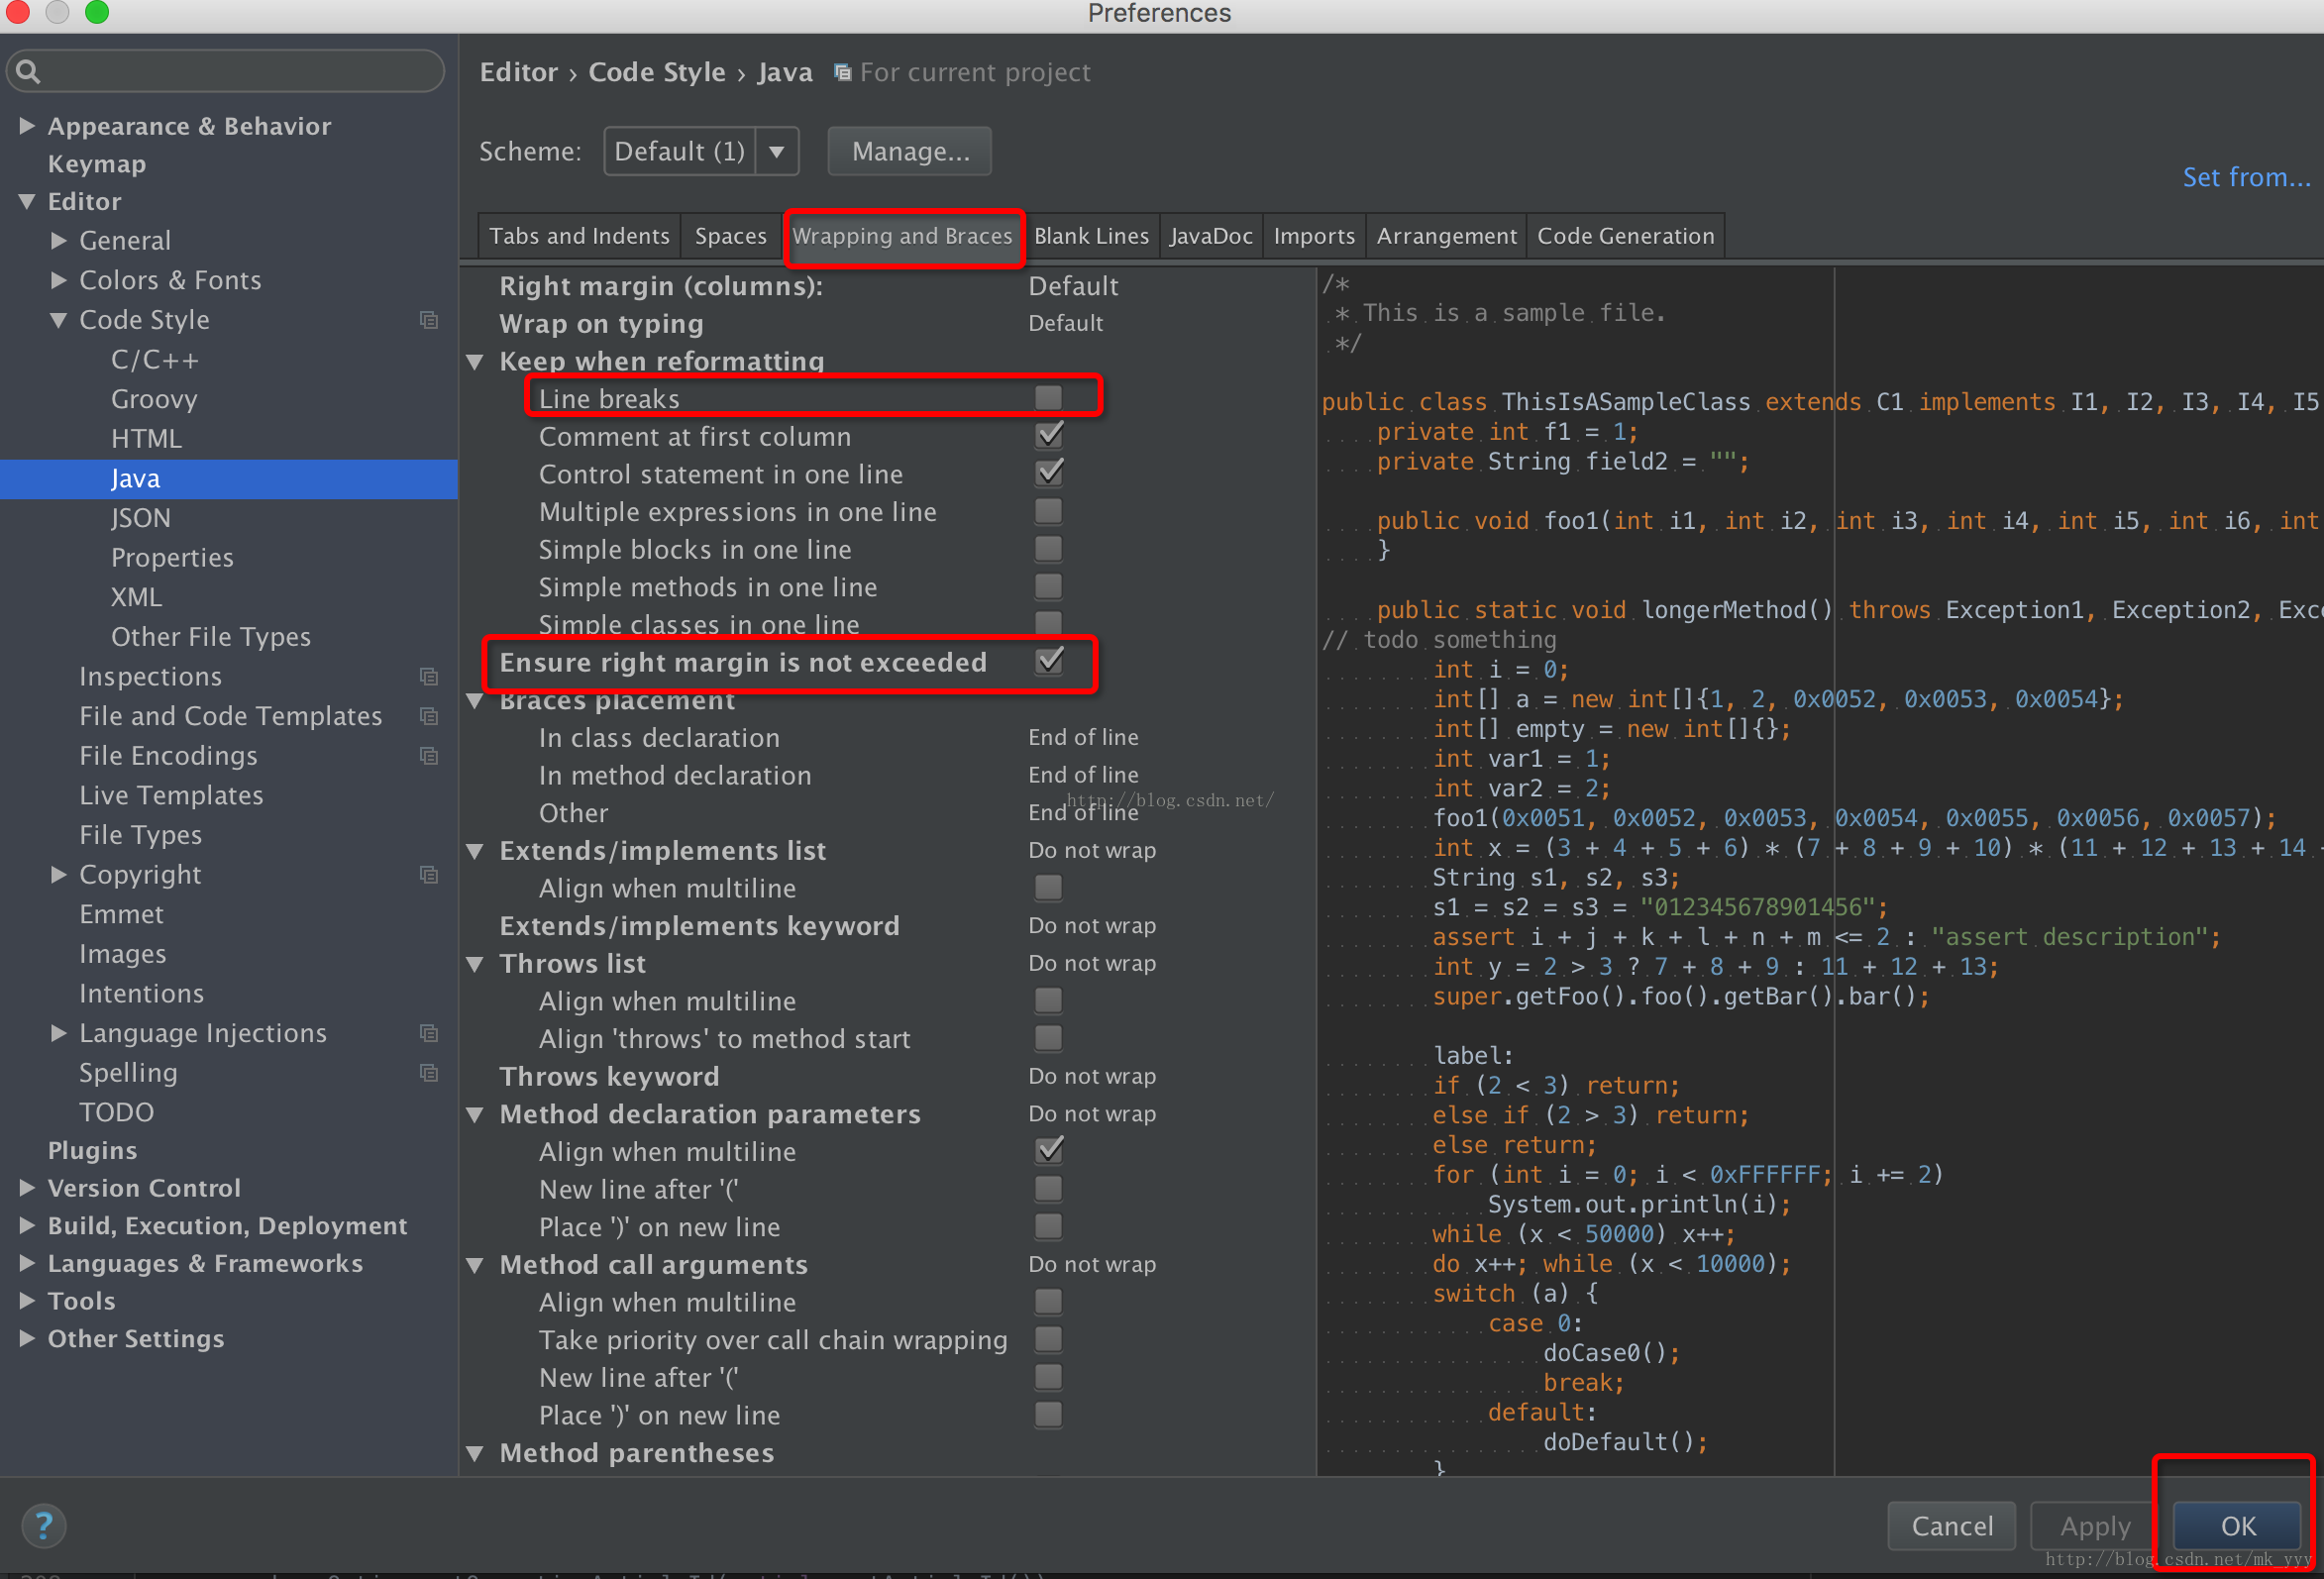The height and width of the screenshot is (1579, 2324).
Task: Toggle Comment at first column checkbox
Action: point(1048,436)
